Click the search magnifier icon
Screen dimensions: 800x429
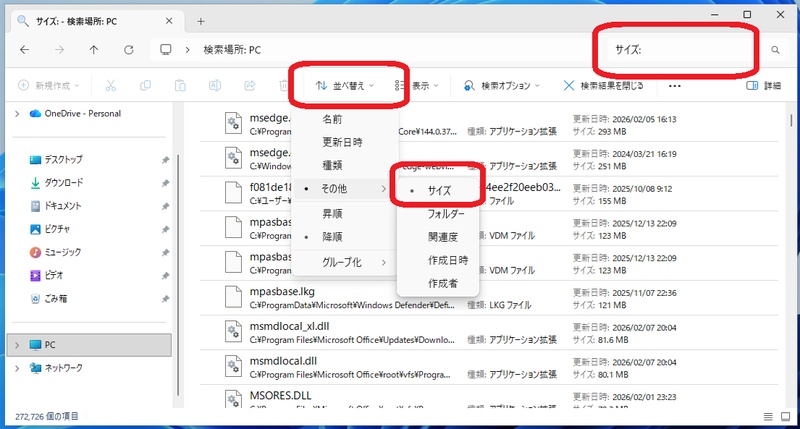point(775,50)
